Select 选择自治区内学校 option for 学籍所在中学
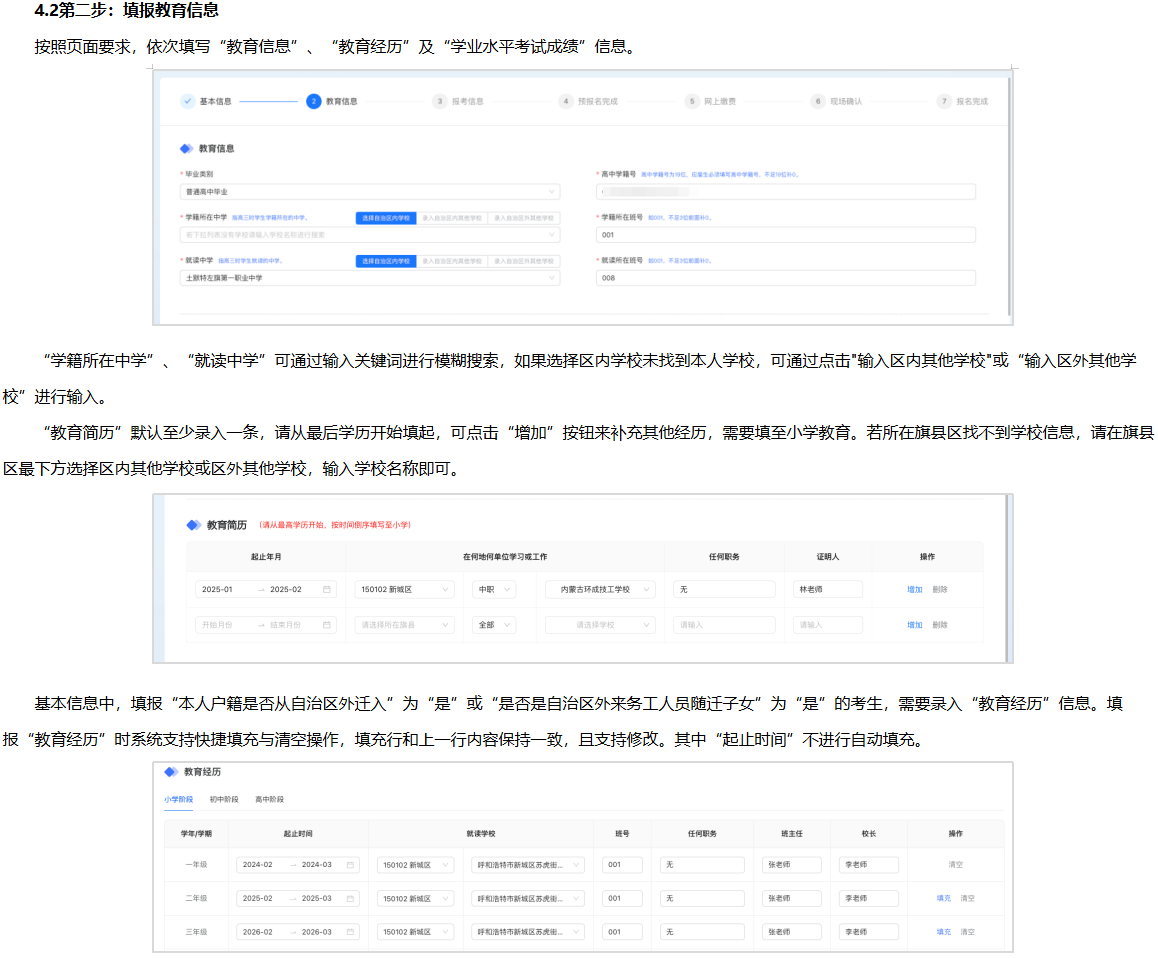1158x958 pixels. [385, 218]
